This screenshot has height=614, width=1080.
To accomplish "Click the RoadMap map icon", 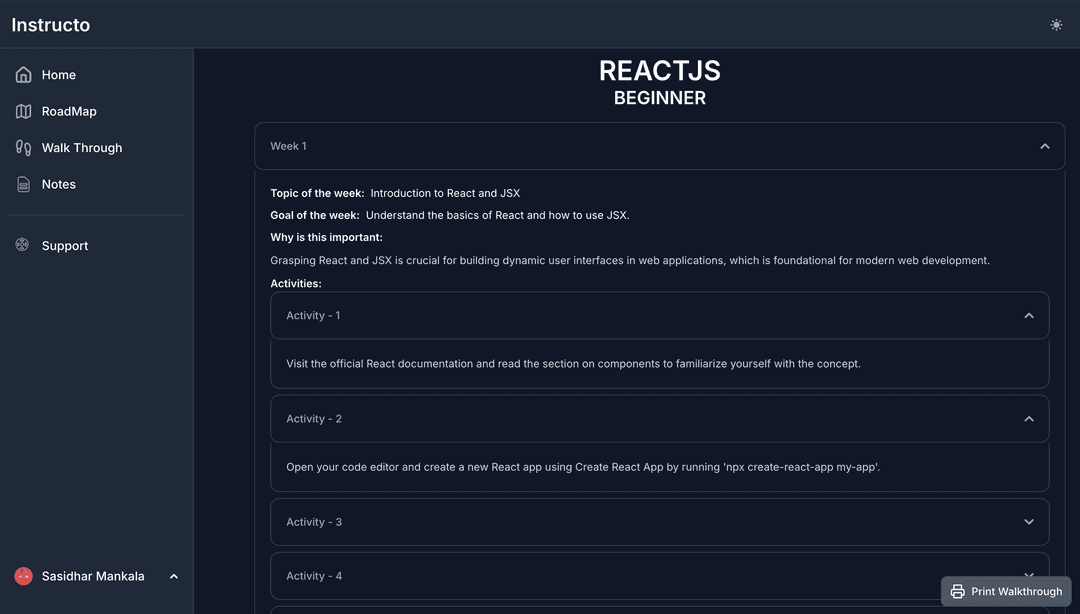I will click(x=23, y=111).
